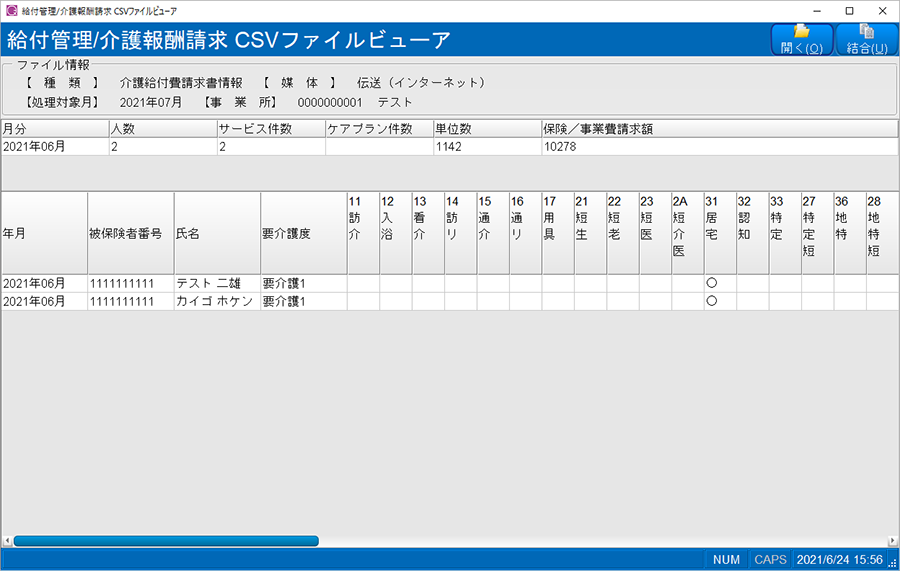The width and height of the screenshot is (900, 571).
Task: Select the 月分 column header
Action: click(55, 129)
